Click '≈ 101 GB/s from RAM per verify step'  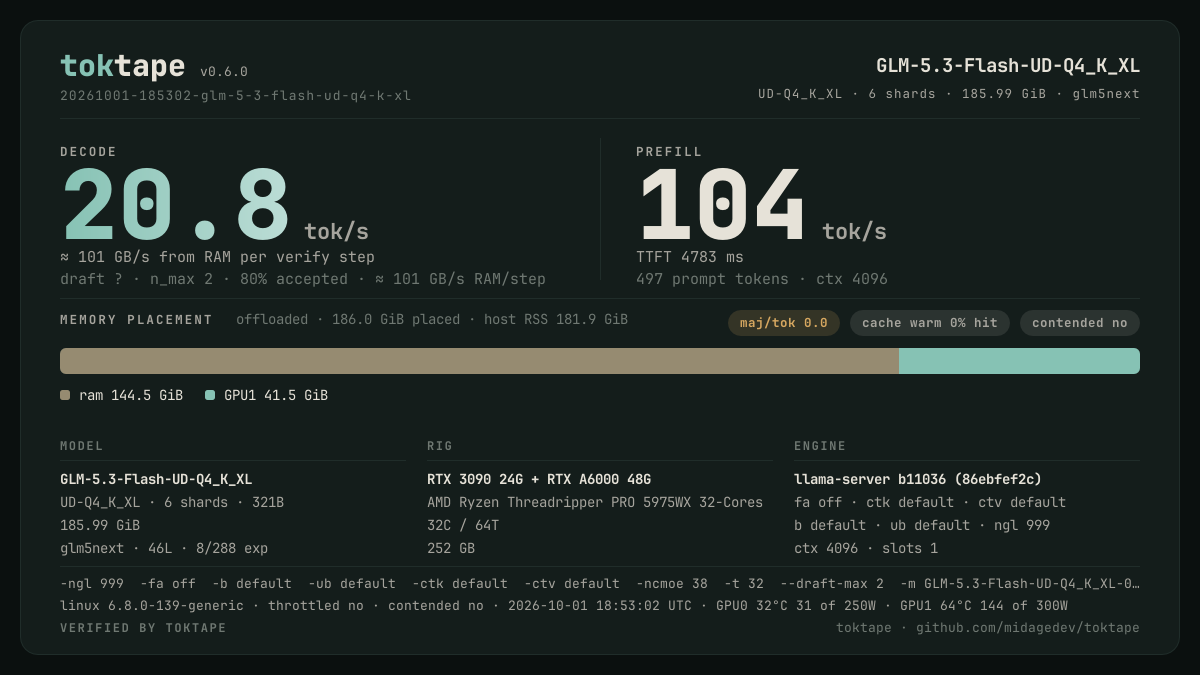click(217, 257)
